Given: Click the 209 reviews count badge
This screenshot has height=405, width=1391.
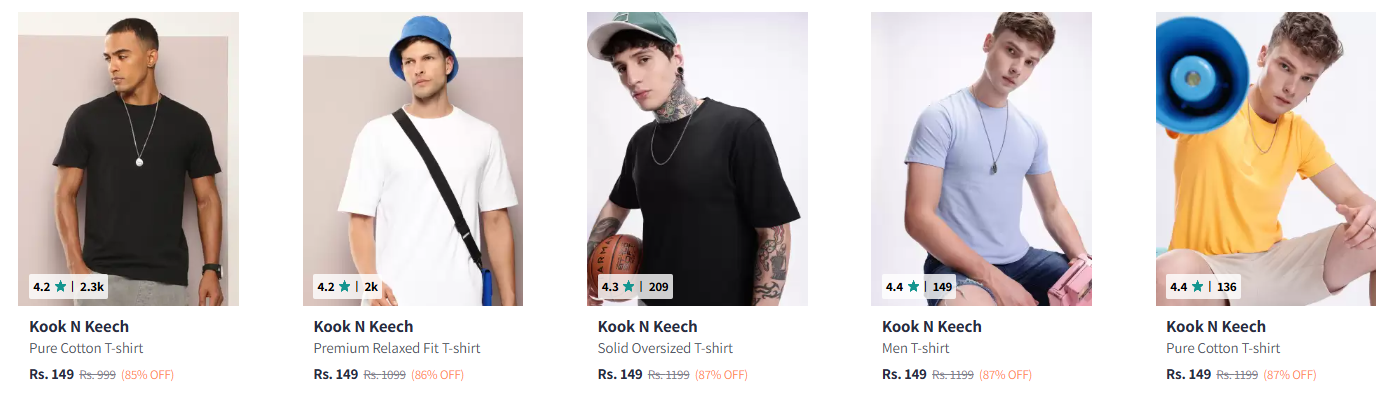Looking at the screenshot, I should tap(658, 287).
